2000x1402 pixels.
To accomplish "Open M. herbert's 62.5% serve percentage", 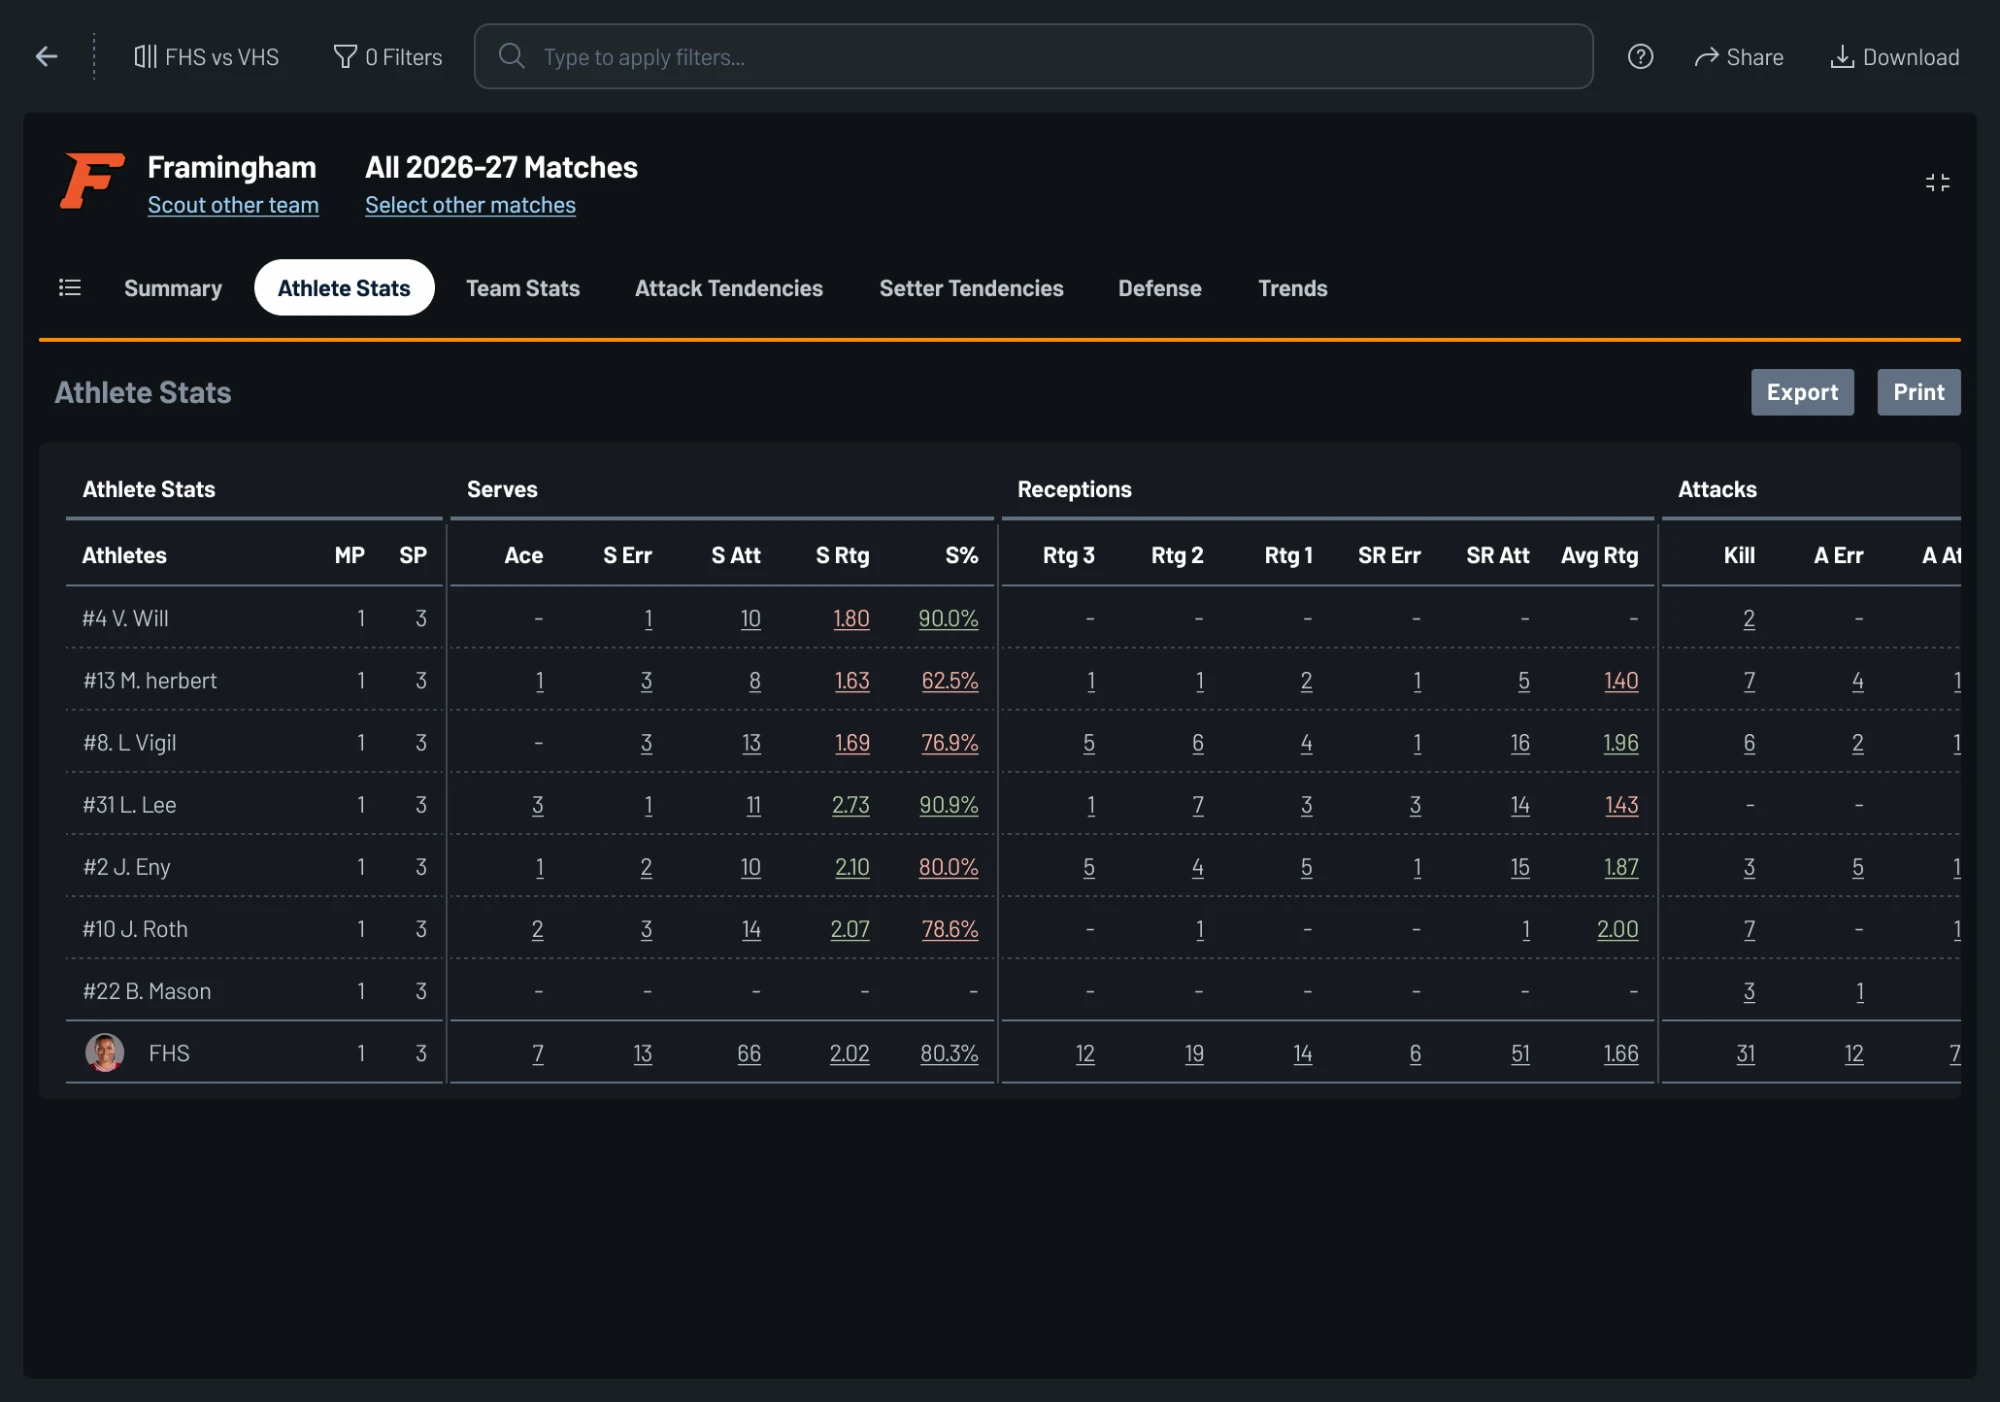I will [949, 680].
